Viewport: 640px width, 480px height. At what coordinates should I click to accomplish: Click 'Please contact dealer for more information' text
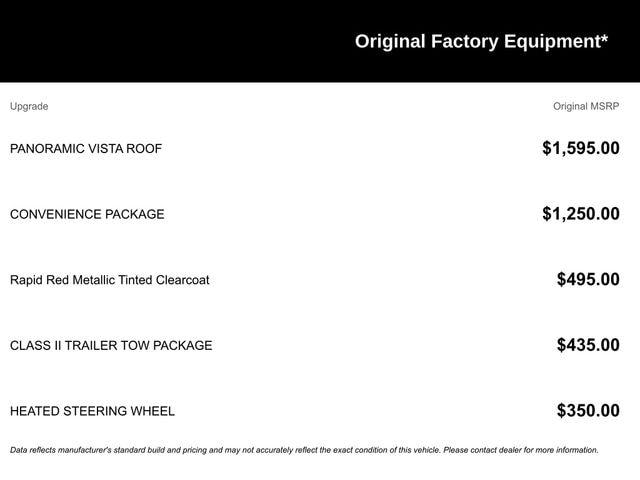coord(520,450)
